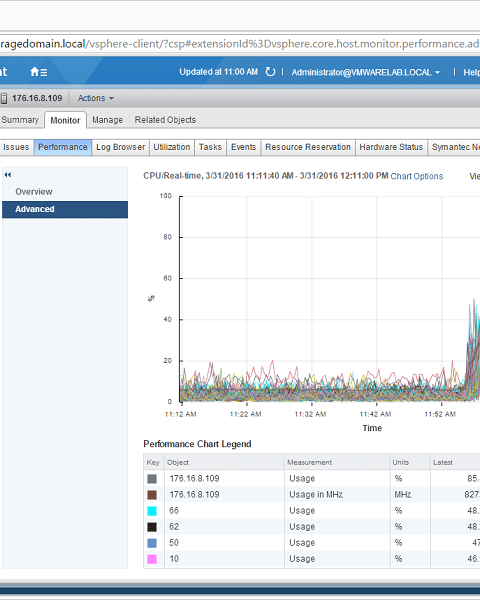Open the Administrator@VMWARELAB.LOCAL user dropdown

click(366, 72)
